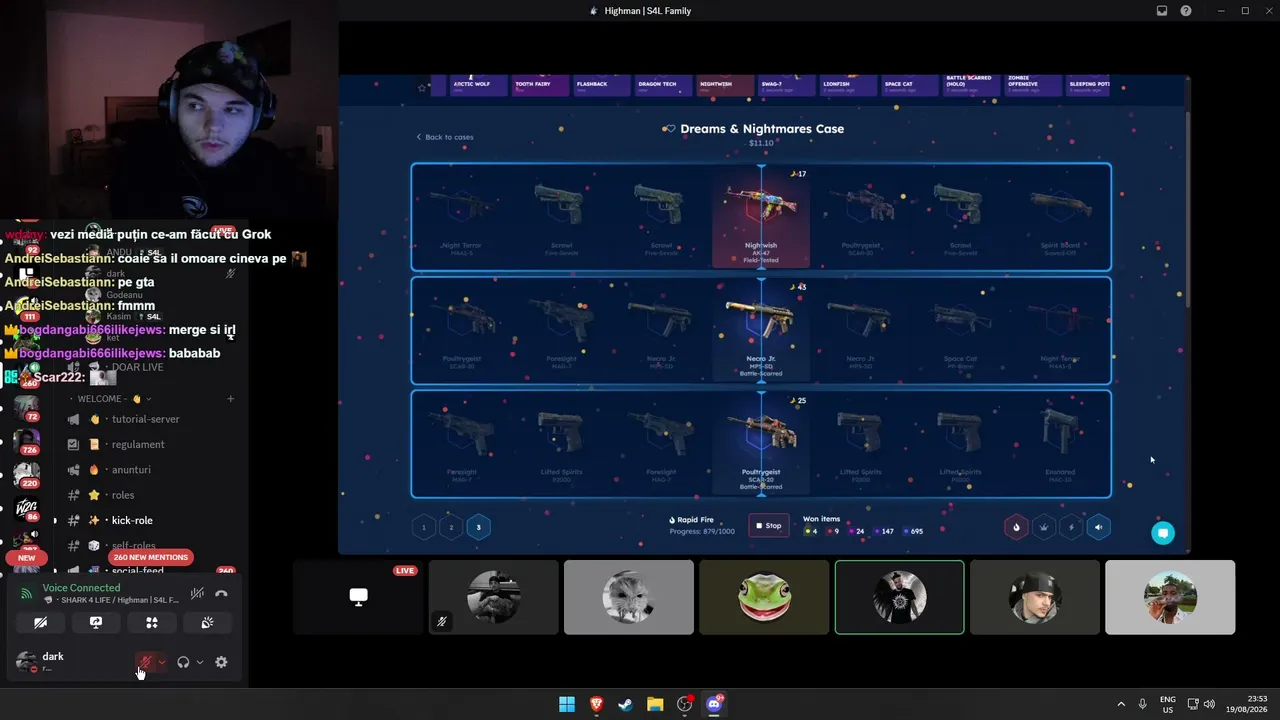Image resolution: width=1280 pixels, height=720 pixels.
Task: Open the live support chat bubble
Action: coord(1162,533)
